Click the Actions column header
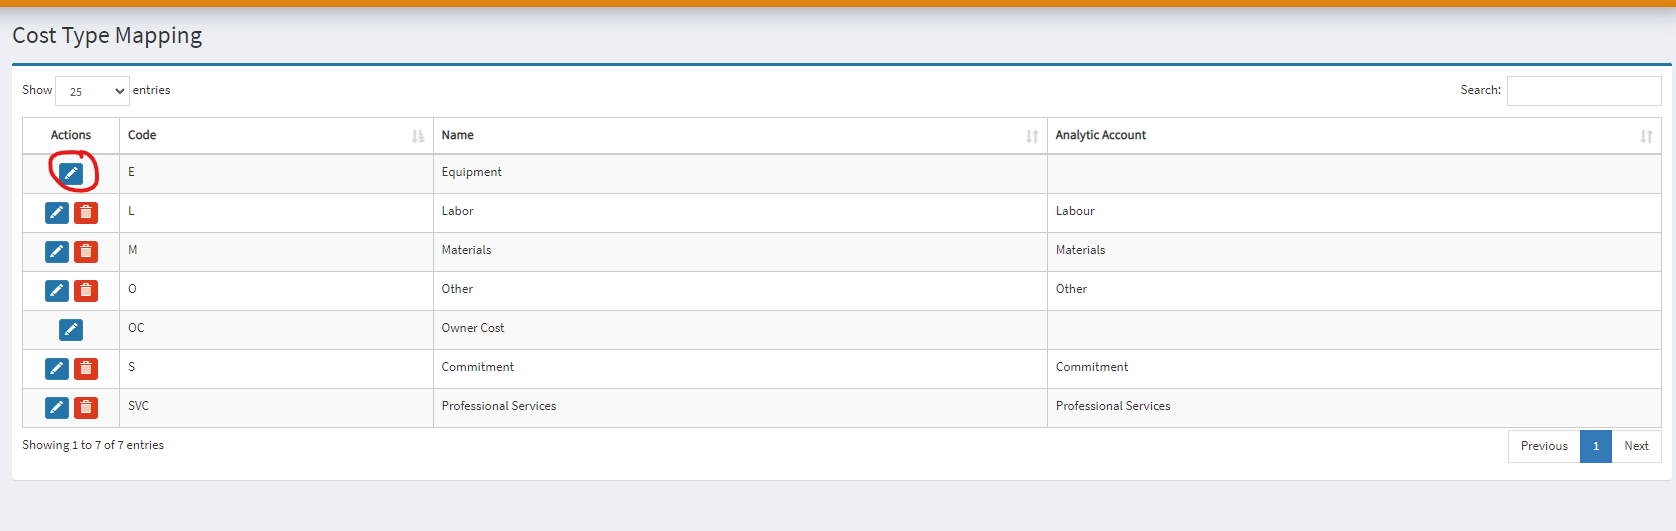The width and height of the screenshot is (1676, 531). click(71, 136)
